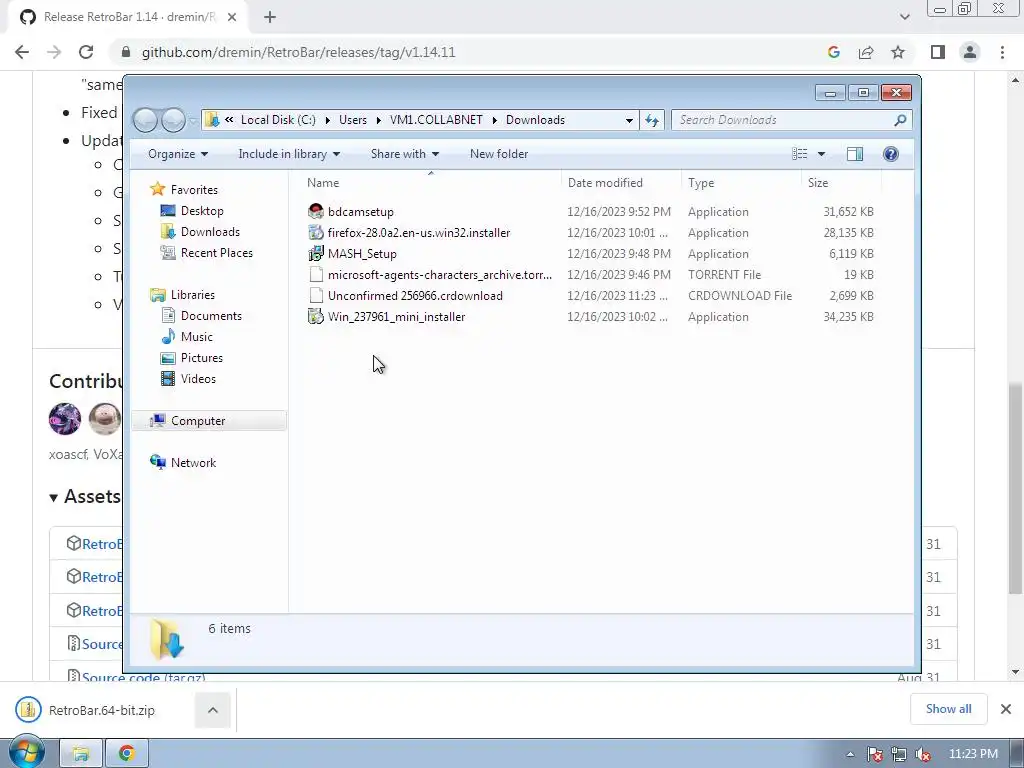Toggle Chrome side panel button
Screen dimensions: 1024x768
point(938,52)
